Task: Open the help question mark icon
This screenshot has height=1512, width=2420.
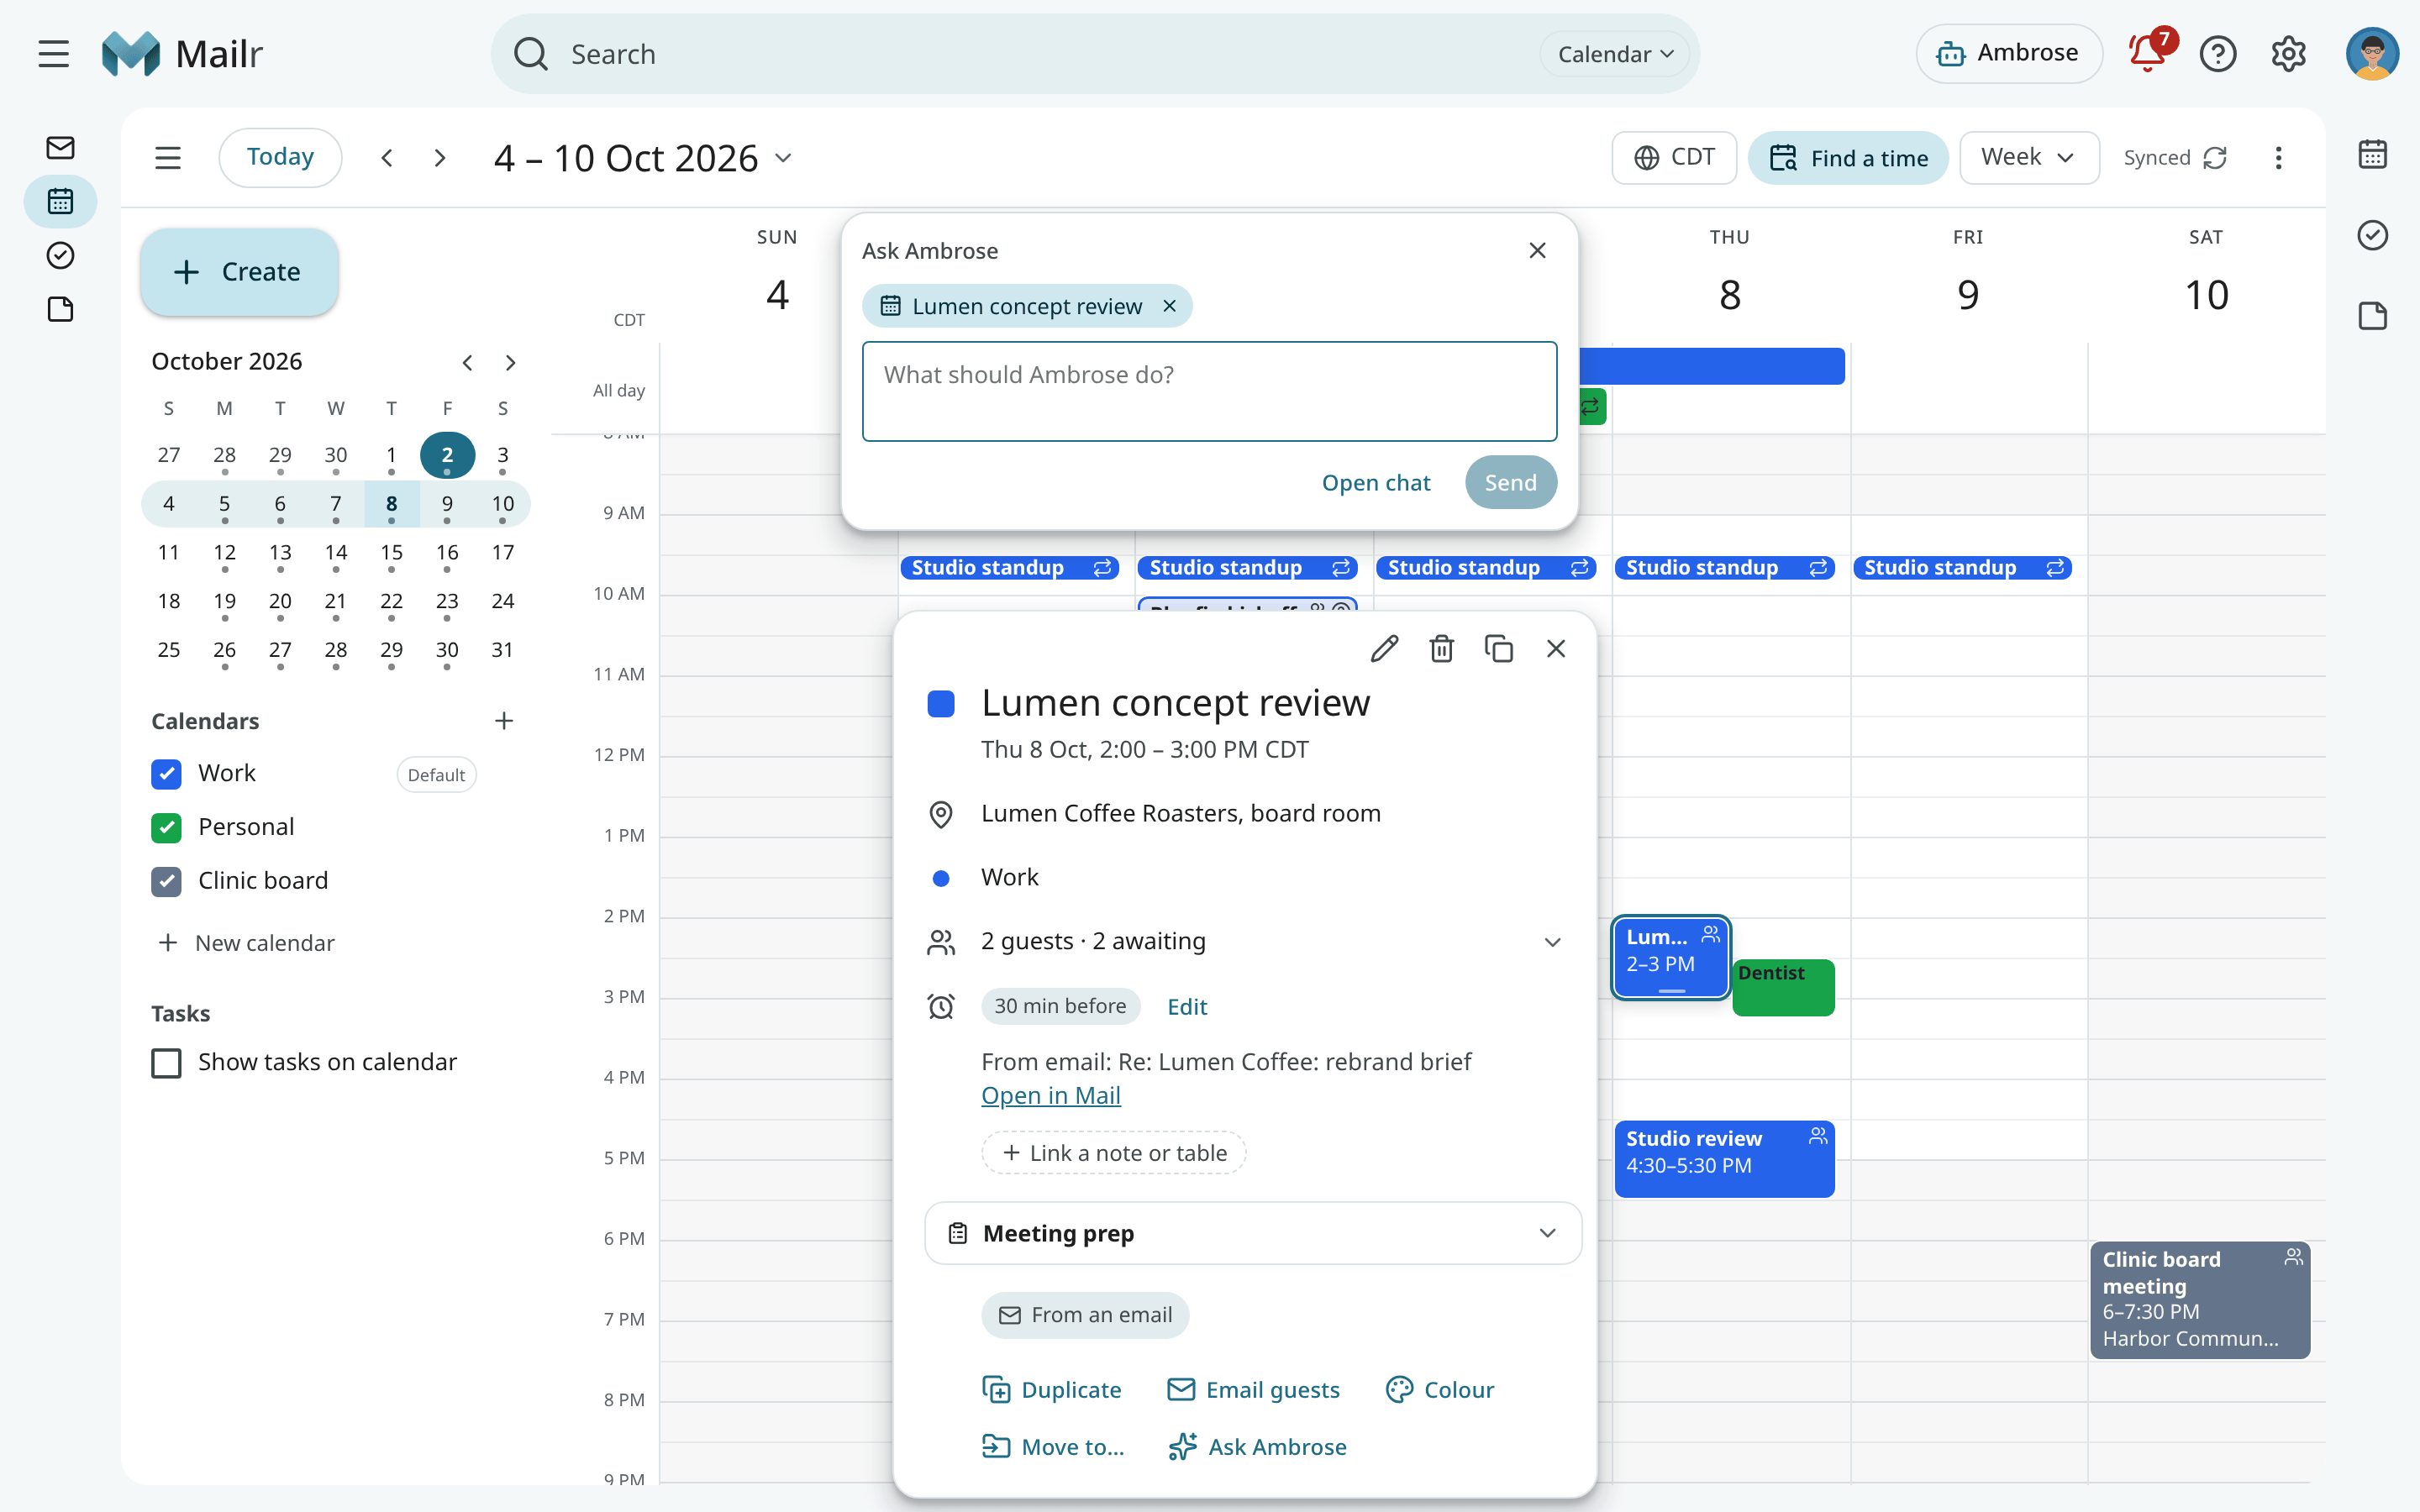Action: 2218,54
